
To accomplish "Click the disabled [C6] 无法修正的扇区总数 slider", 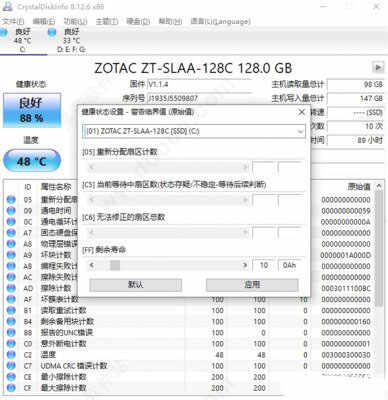I will [x=168, y=233].
